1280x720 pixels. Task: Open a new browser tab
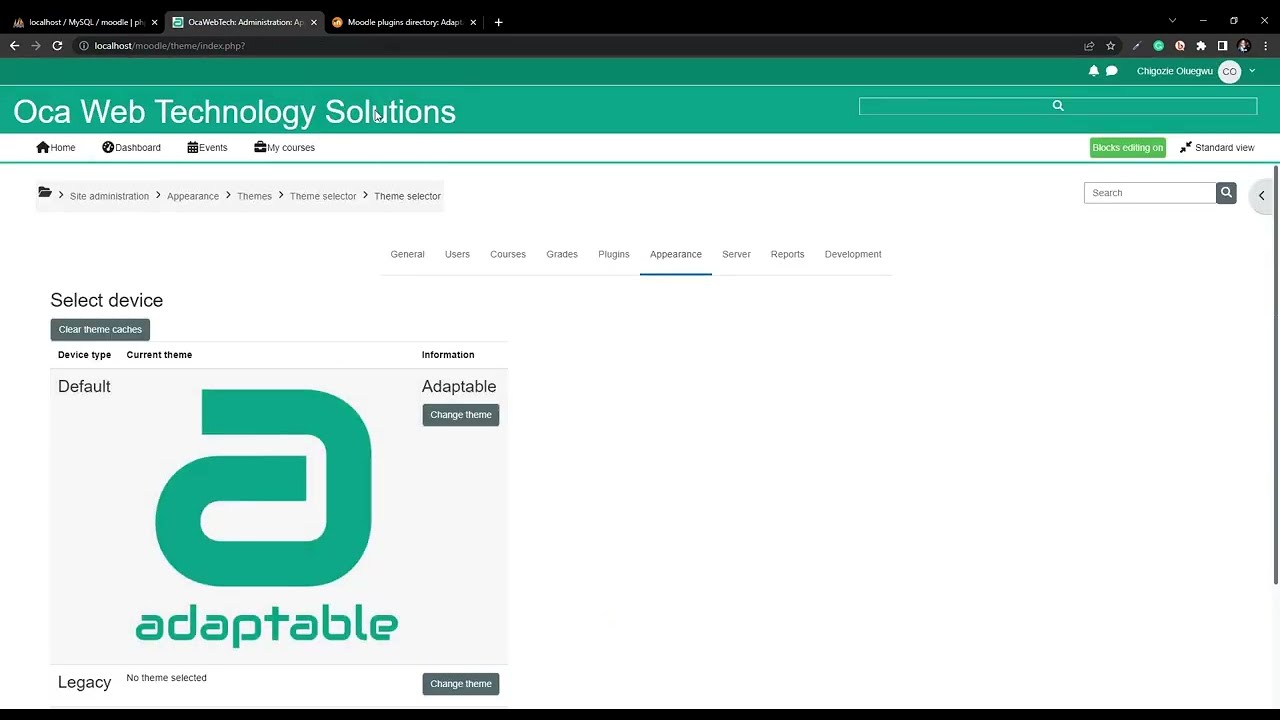tap(498, 22)
